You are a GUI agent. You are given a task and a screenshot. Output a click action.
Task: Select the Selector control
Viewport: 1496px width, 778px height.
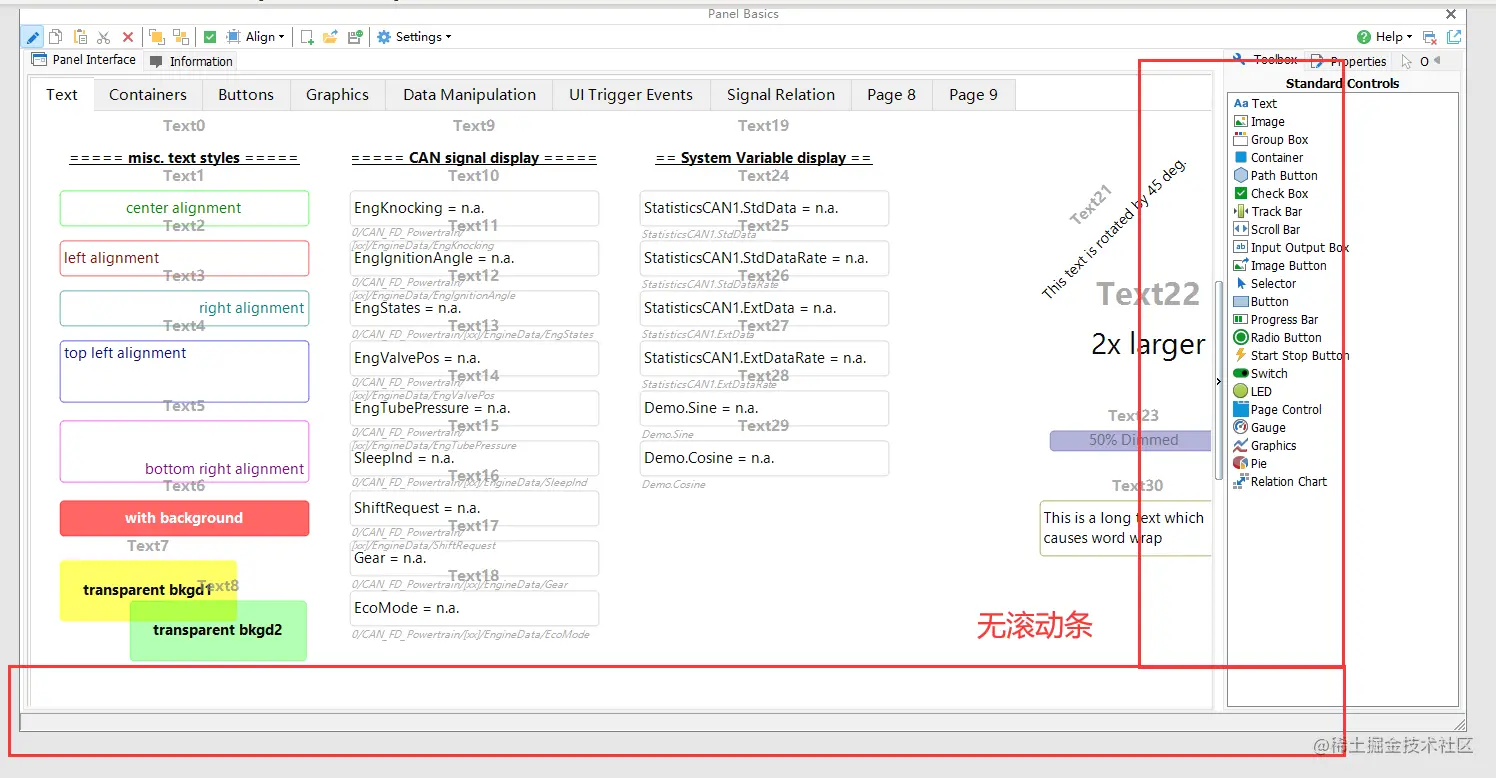pyautogui.click(x=1263, y=283)
